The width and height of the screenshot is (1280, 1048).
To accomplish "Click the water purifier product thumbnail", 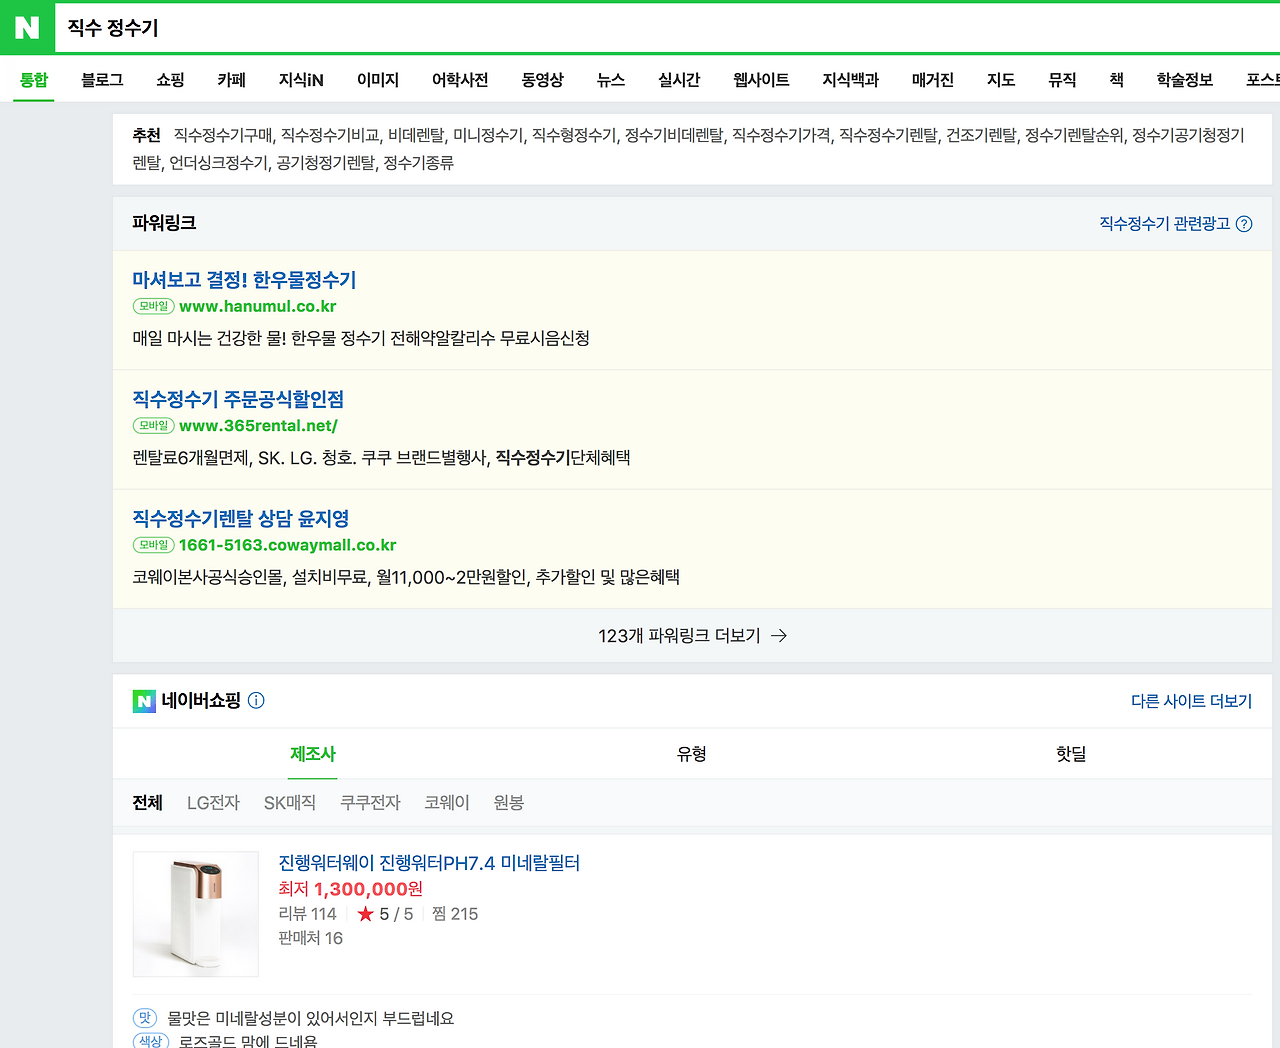I will [x=196, y=914].
